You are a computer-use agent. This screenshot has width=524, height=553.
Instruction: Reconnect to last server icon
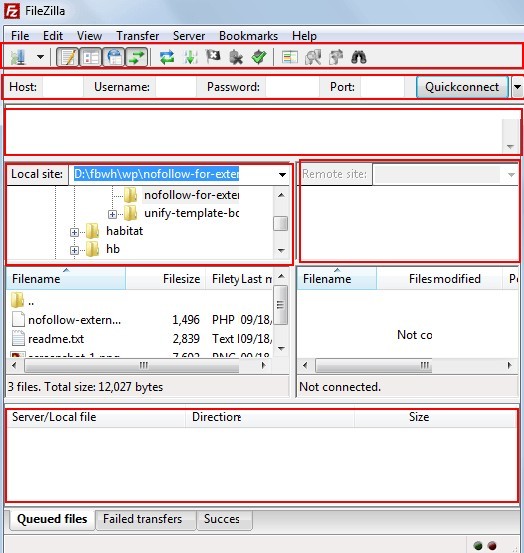click(x=259, y=57)
